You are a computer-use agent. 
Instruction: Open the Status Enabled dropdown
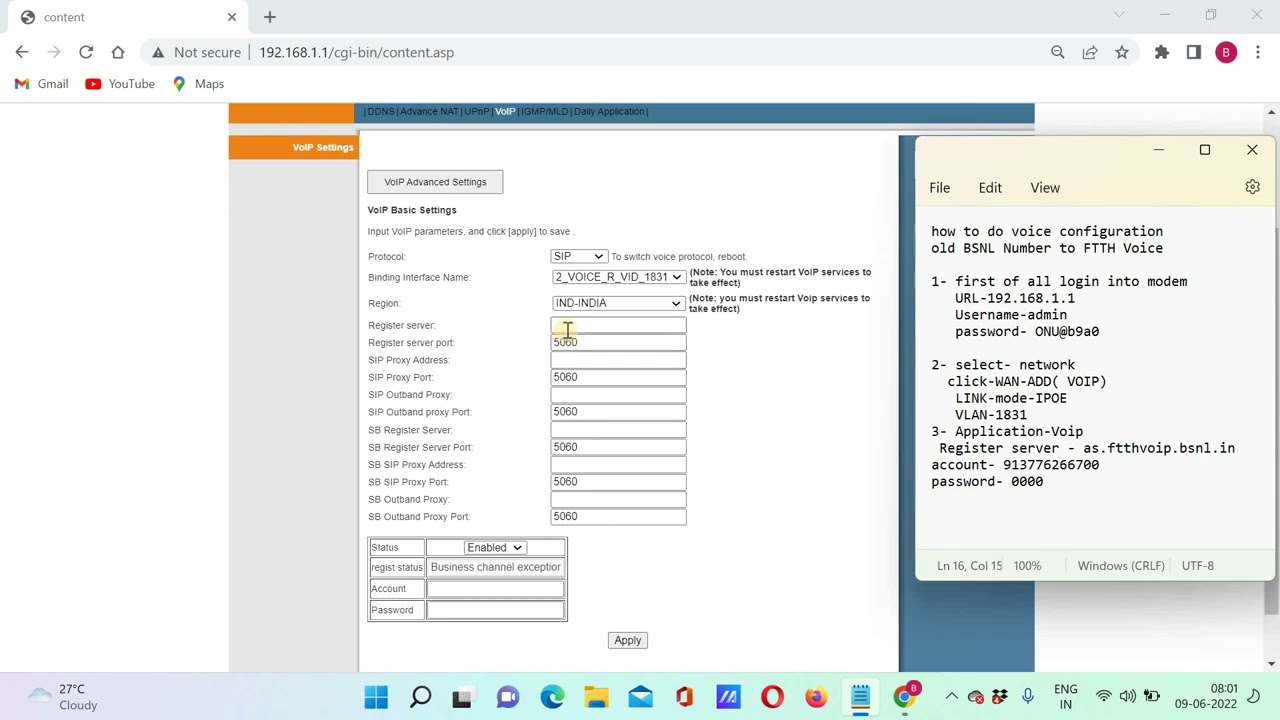tap(495, 547)
